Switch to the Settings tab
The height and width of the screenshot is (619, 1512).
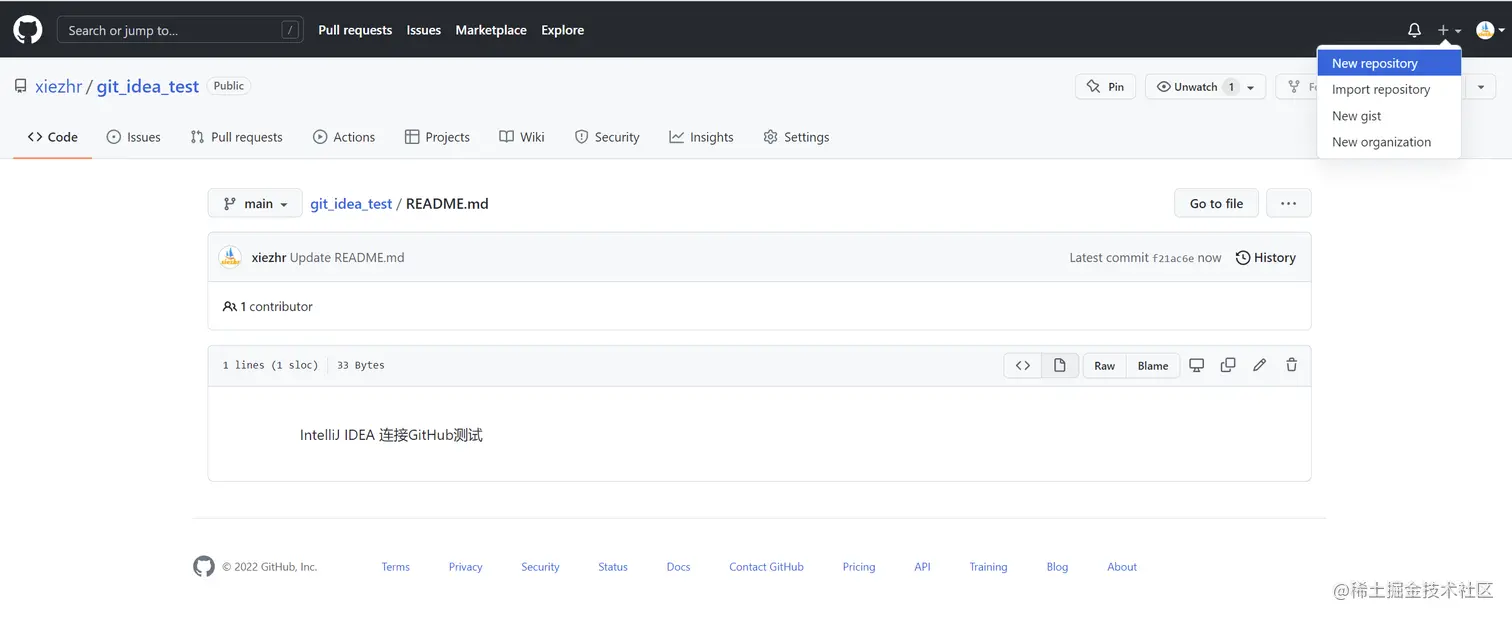click(x=796, y=137)
